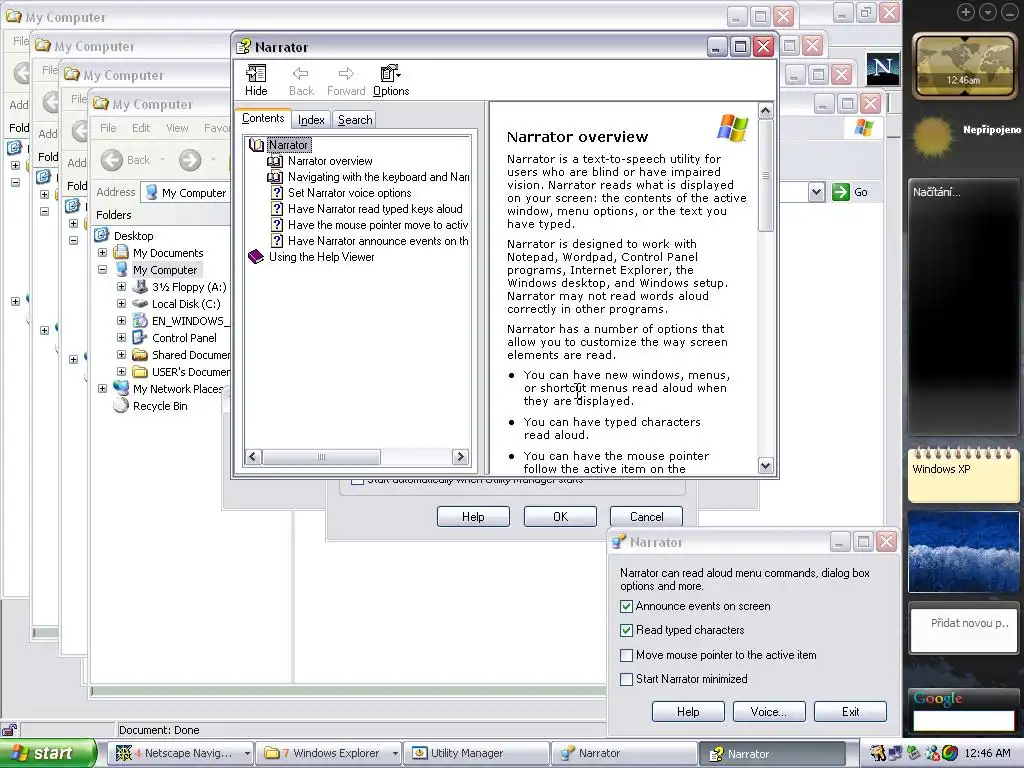Click the Hide toolbar icon in Narrator help
The height and width of the screenshot is (768, 1024).
tap(256, 80)
